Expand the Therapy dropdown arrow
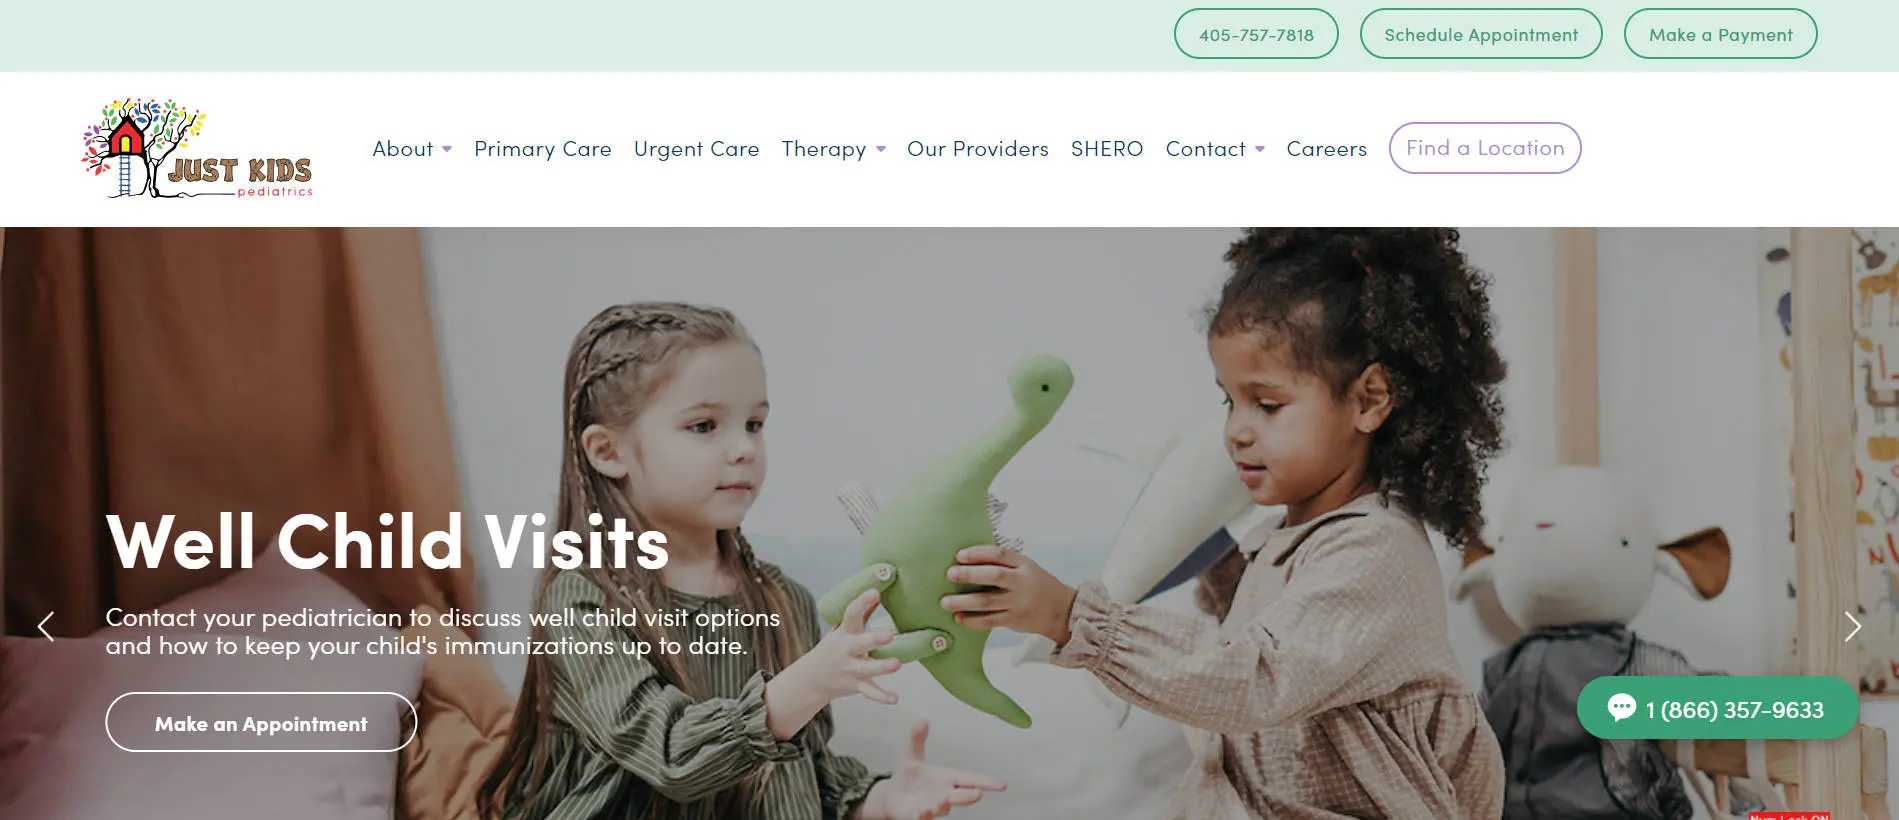Image resolution: width=1899 pixels, height=820 pixels. click(881, 149)
